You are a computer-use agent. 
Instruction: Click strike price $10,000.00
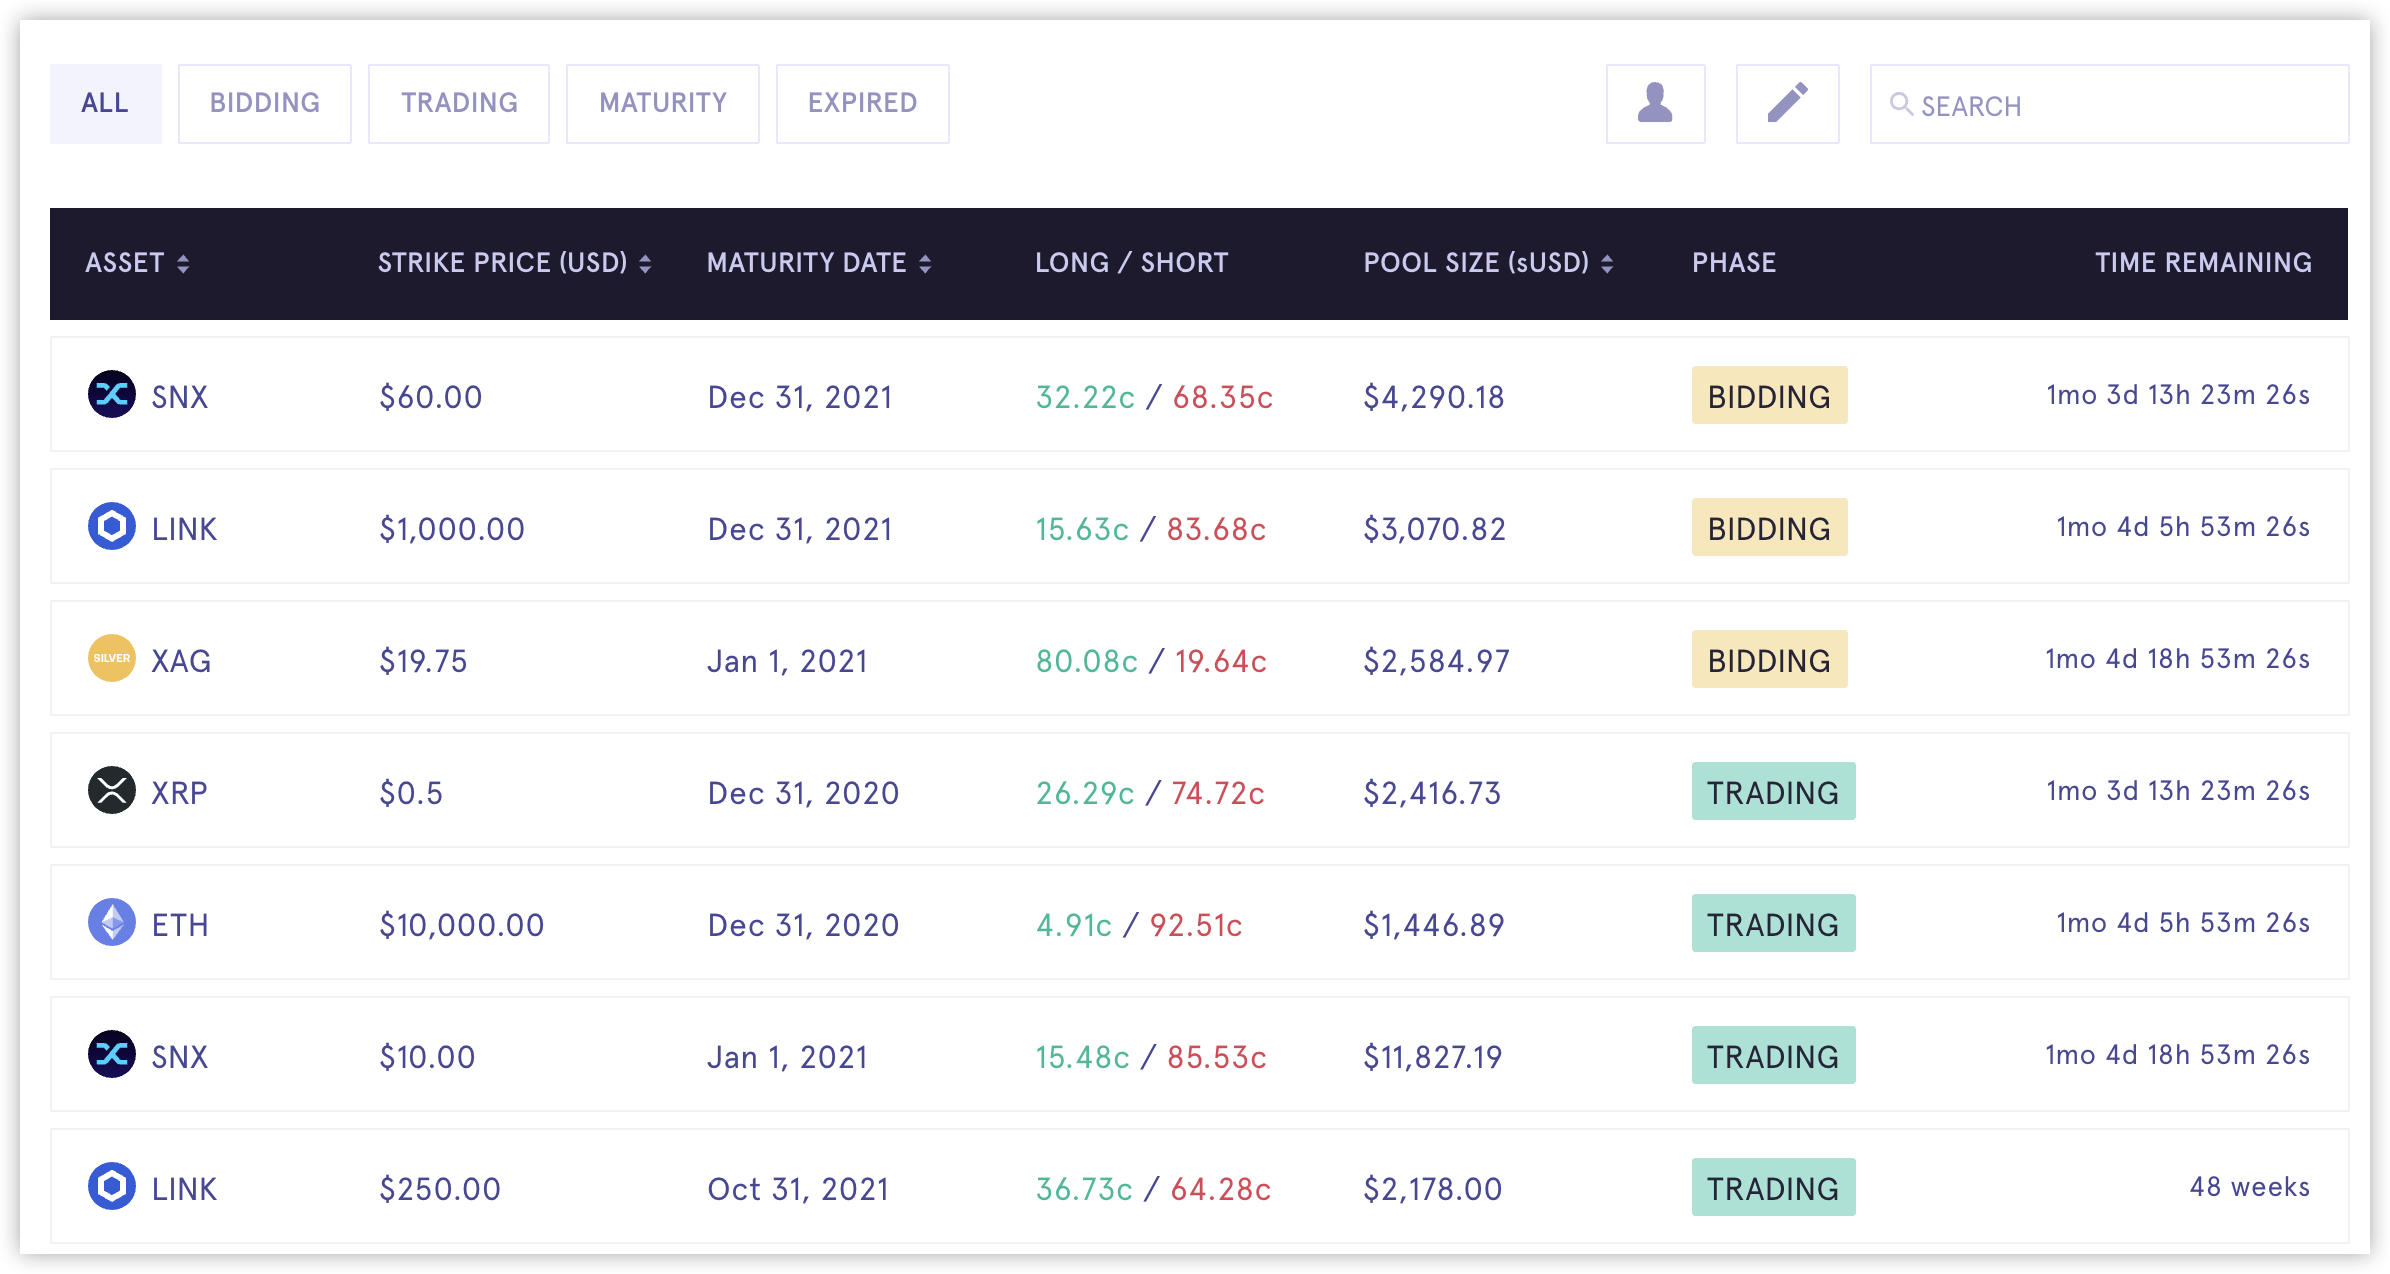point(461,925)
